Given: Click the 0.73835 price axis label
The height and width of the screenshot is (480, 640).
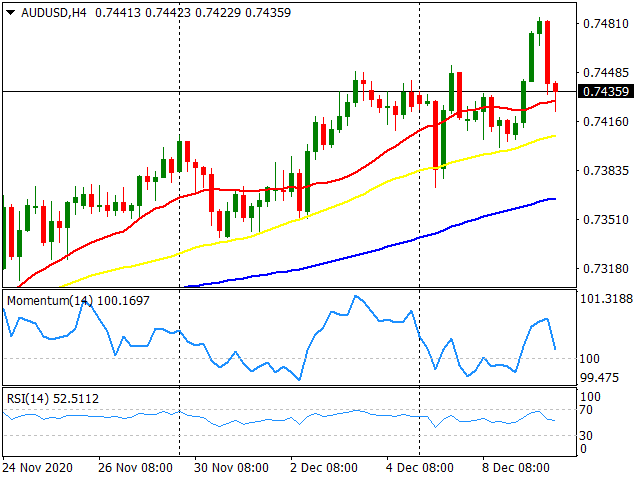Looking at the screenshot, I should (606, 171).
